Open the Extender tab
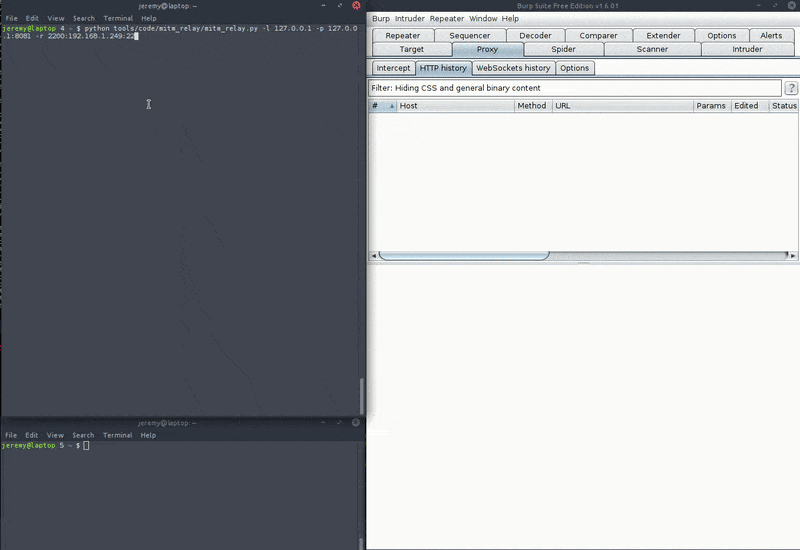This screenshot has height=550, width=800. pyautogui.click(x=663, y=35)
